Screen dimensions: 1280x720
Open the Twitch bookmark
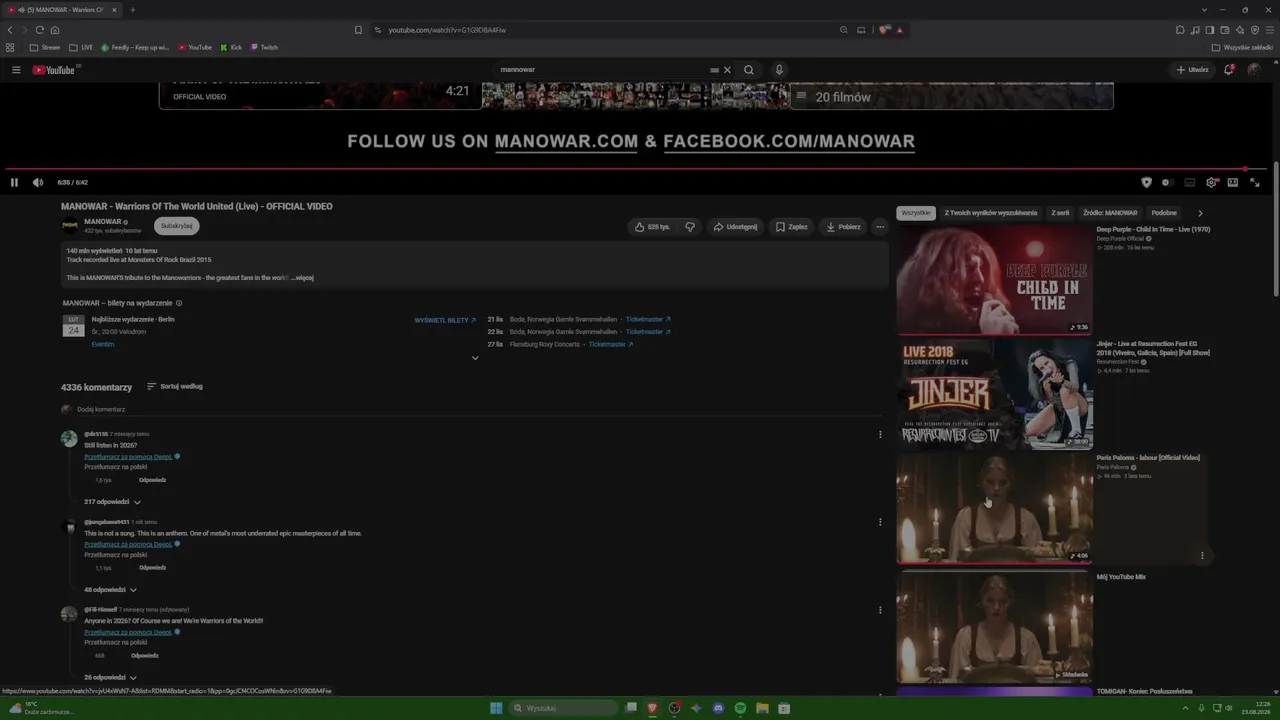[x=264, y=47]
